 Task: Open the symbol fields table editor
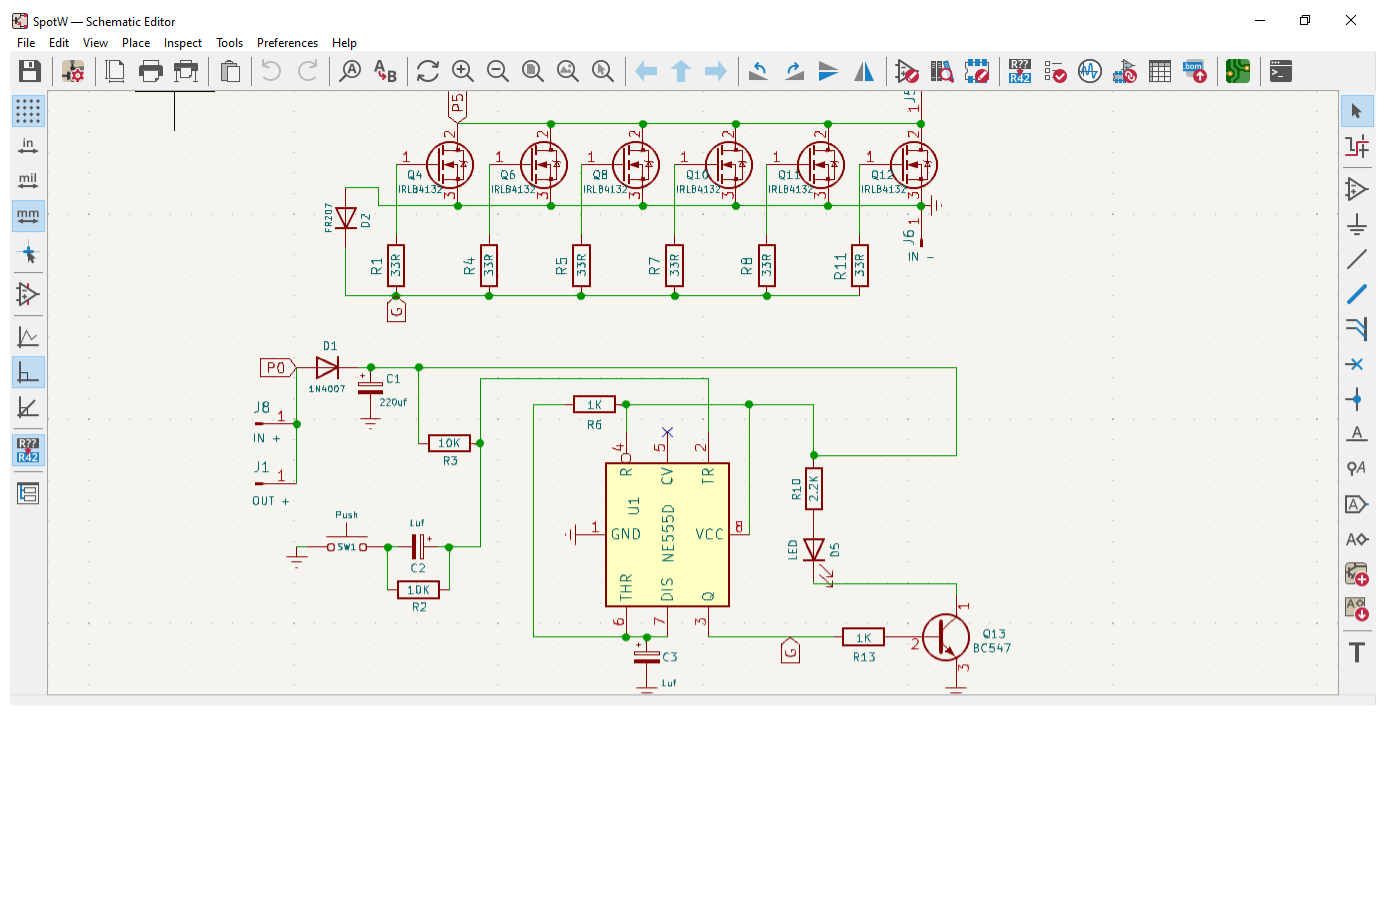pos(1160,71)
